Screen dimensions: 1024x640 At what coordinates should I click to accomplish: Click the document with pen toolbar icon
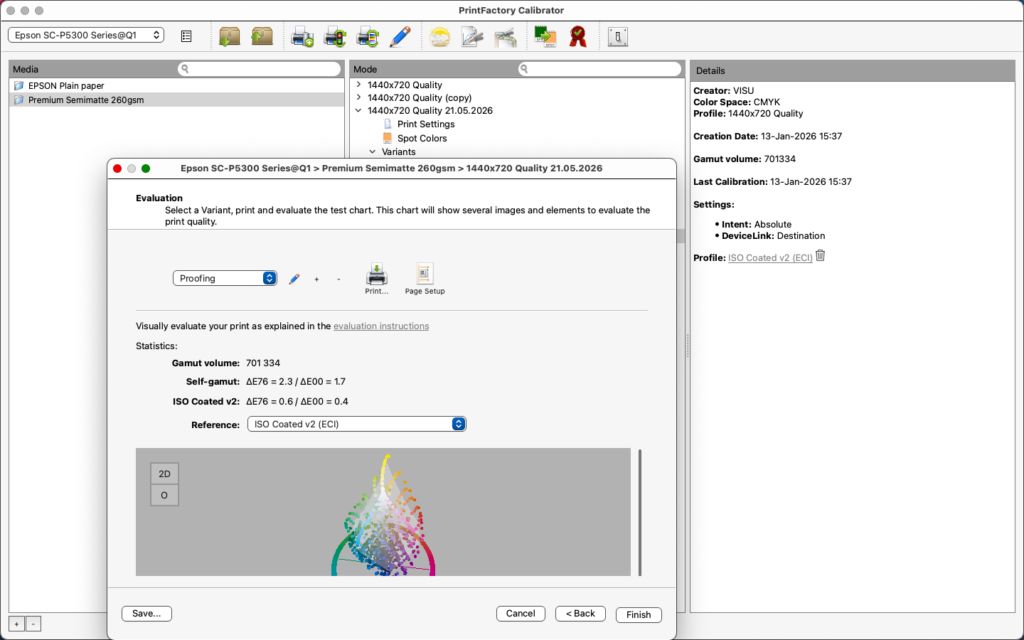click(472, 37)
